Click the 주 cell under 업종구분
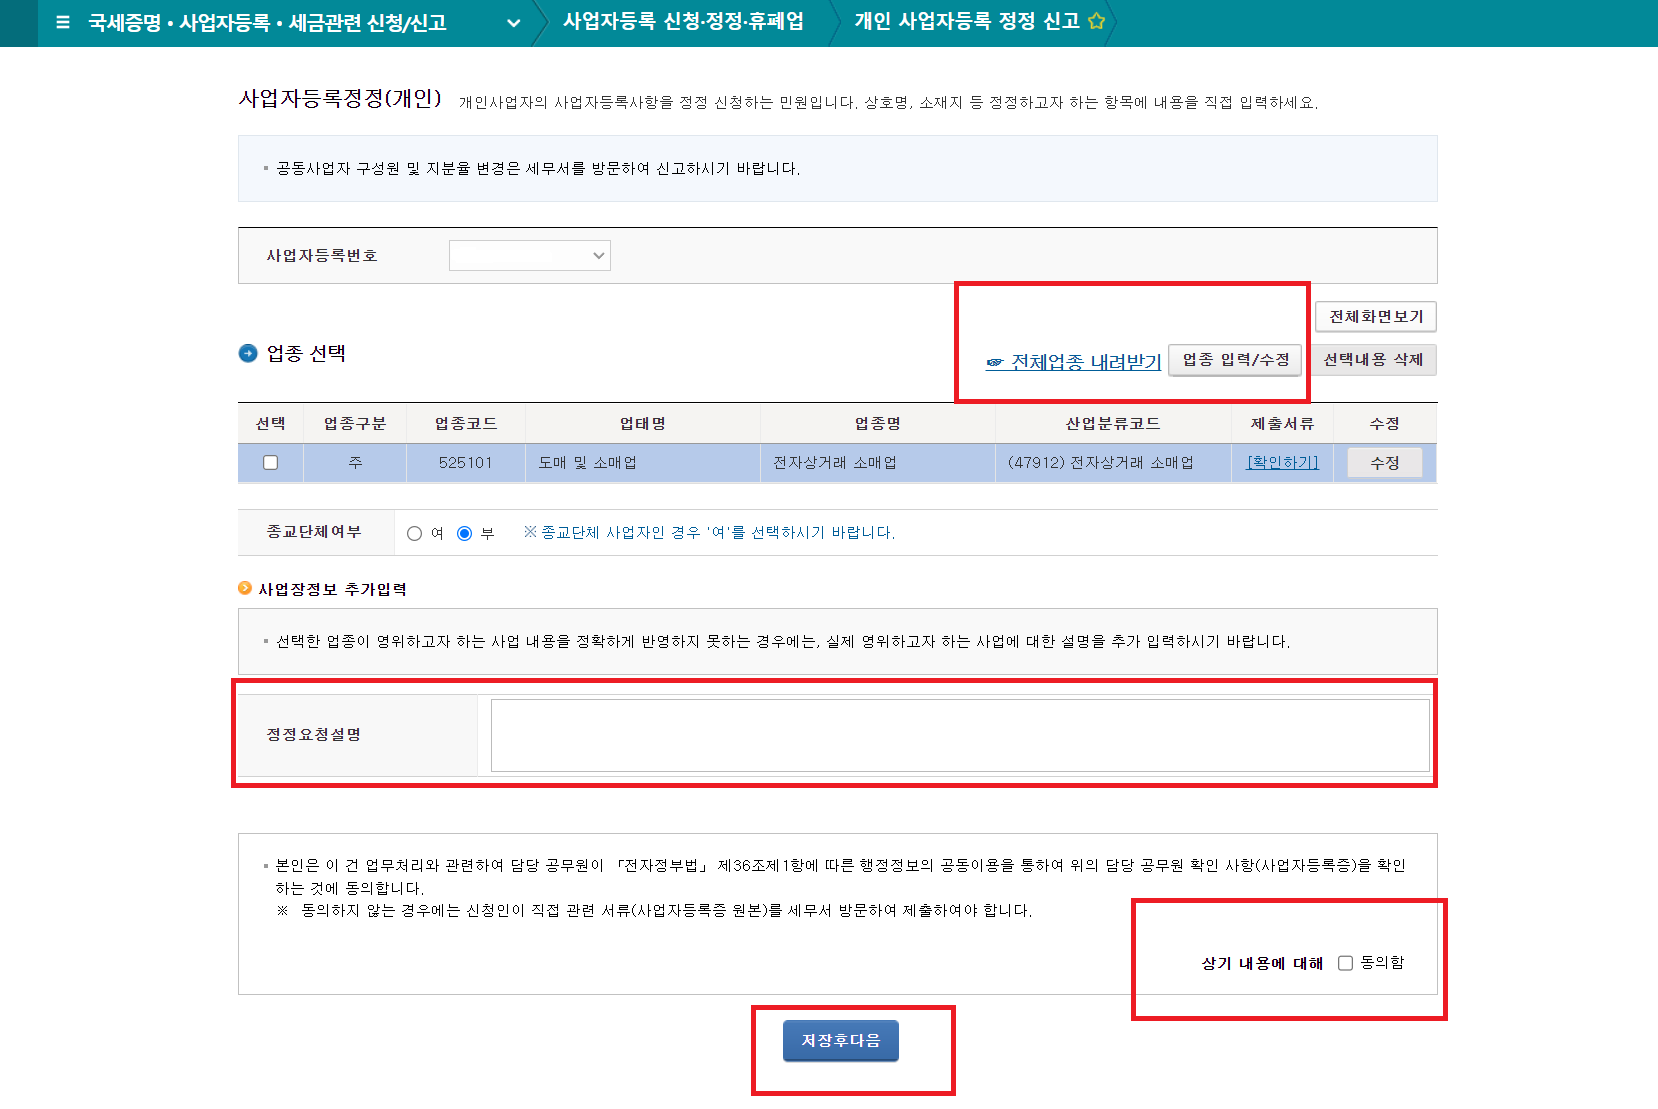The height and width of the screenshot is (1109, 1658). click(x=355, y=463)
